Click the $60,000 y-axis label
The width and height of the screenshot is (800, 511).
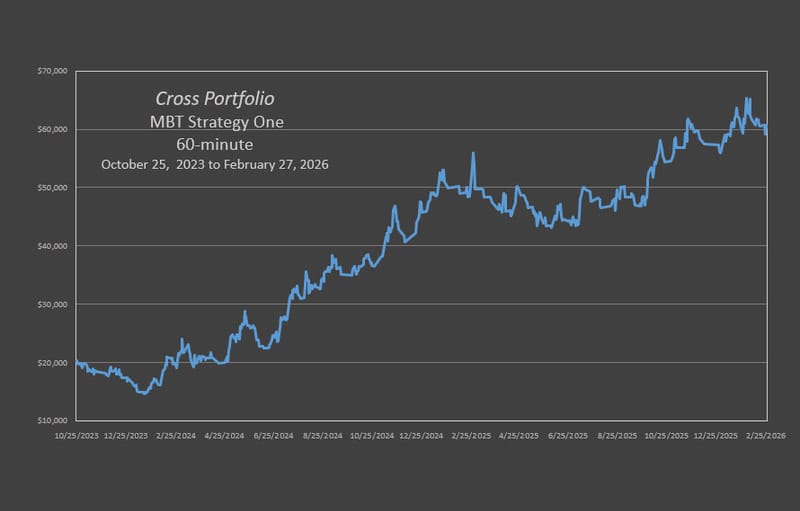tap(51, 129)
